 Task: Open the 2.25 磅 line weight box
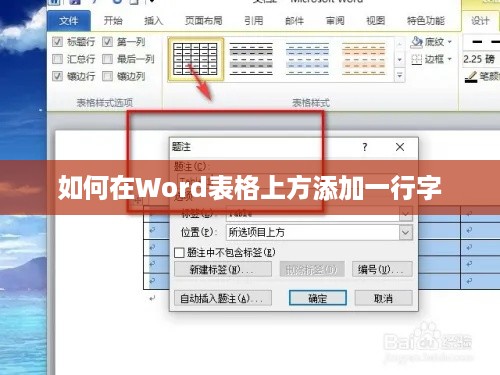click(x=481, y=59)
